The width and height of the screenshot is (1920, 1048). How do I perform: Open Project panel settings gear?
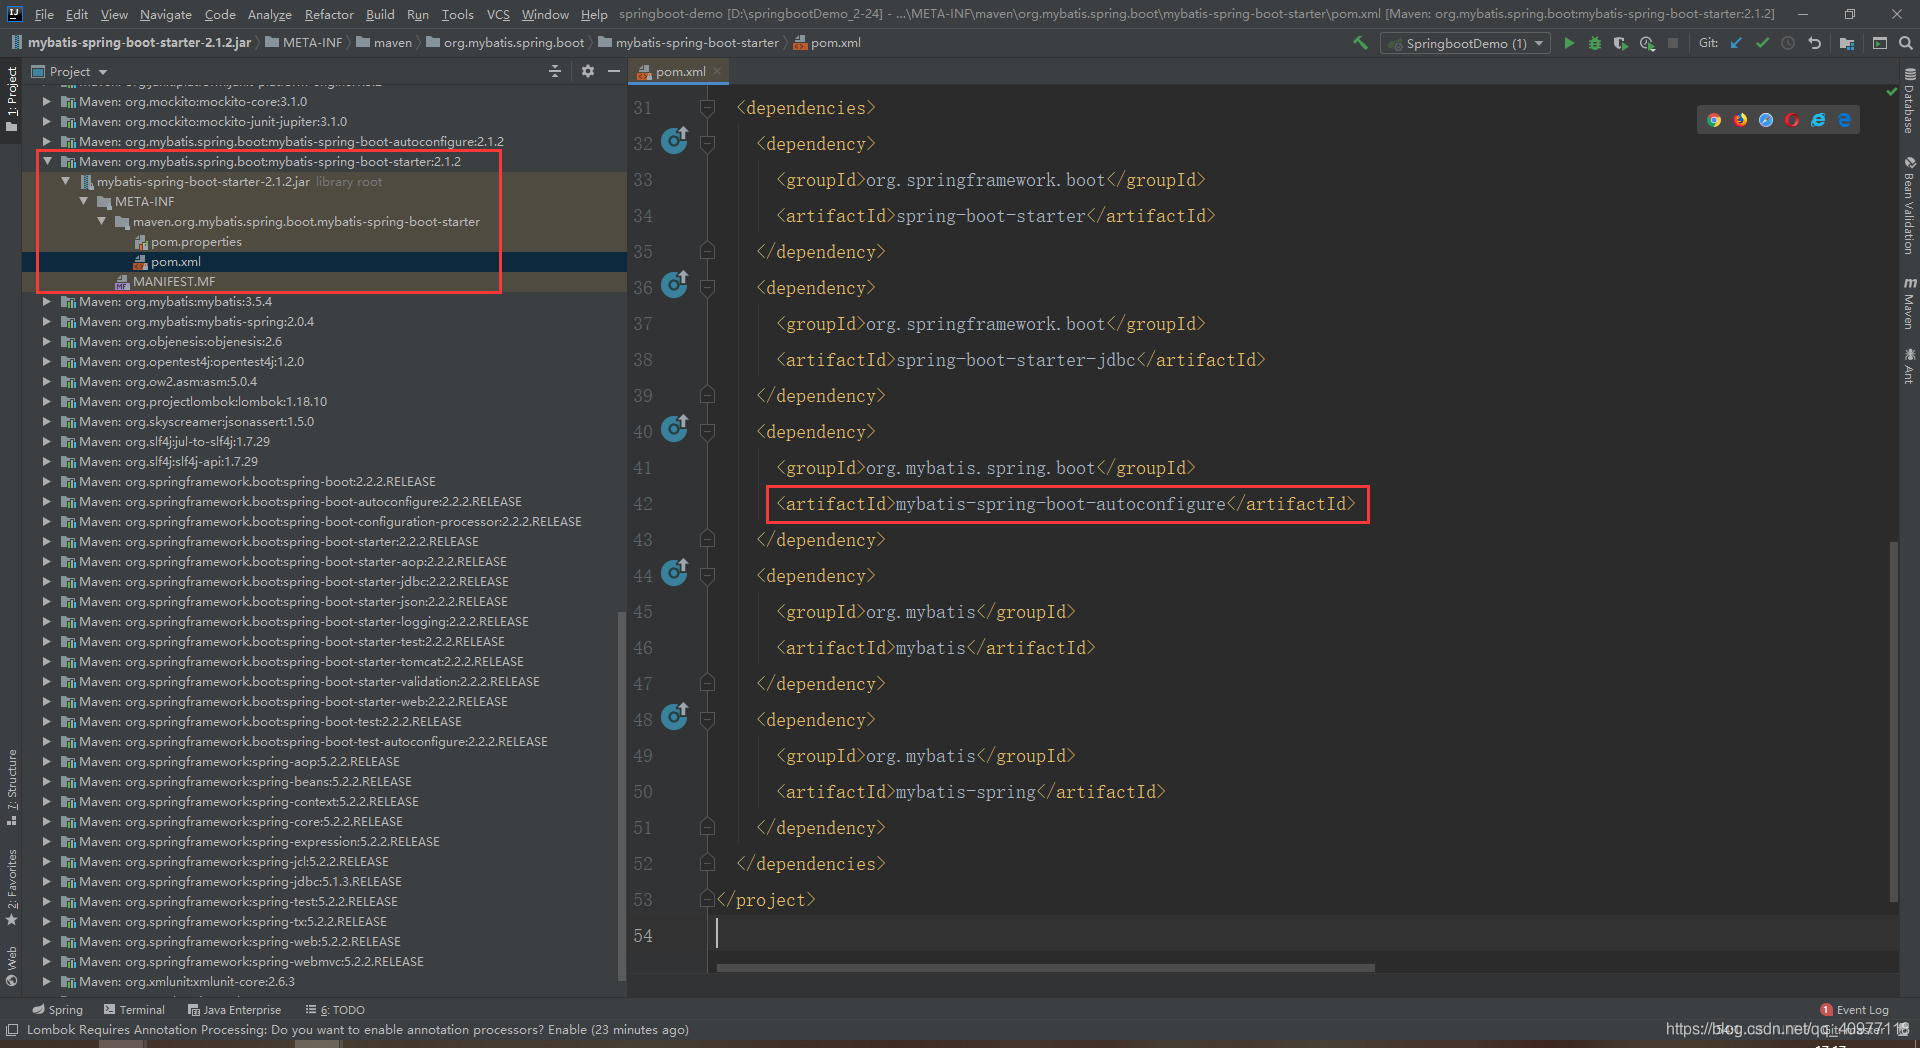click(x=588, y=71)
